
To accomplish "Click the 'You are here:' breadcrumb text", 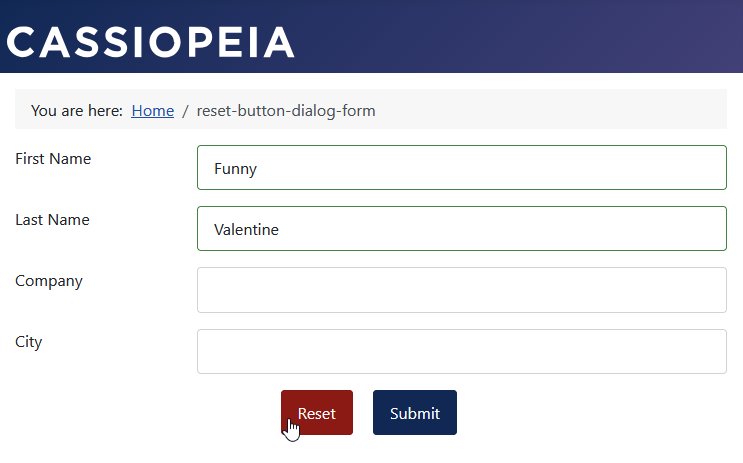I will click(x=77, y=110).
